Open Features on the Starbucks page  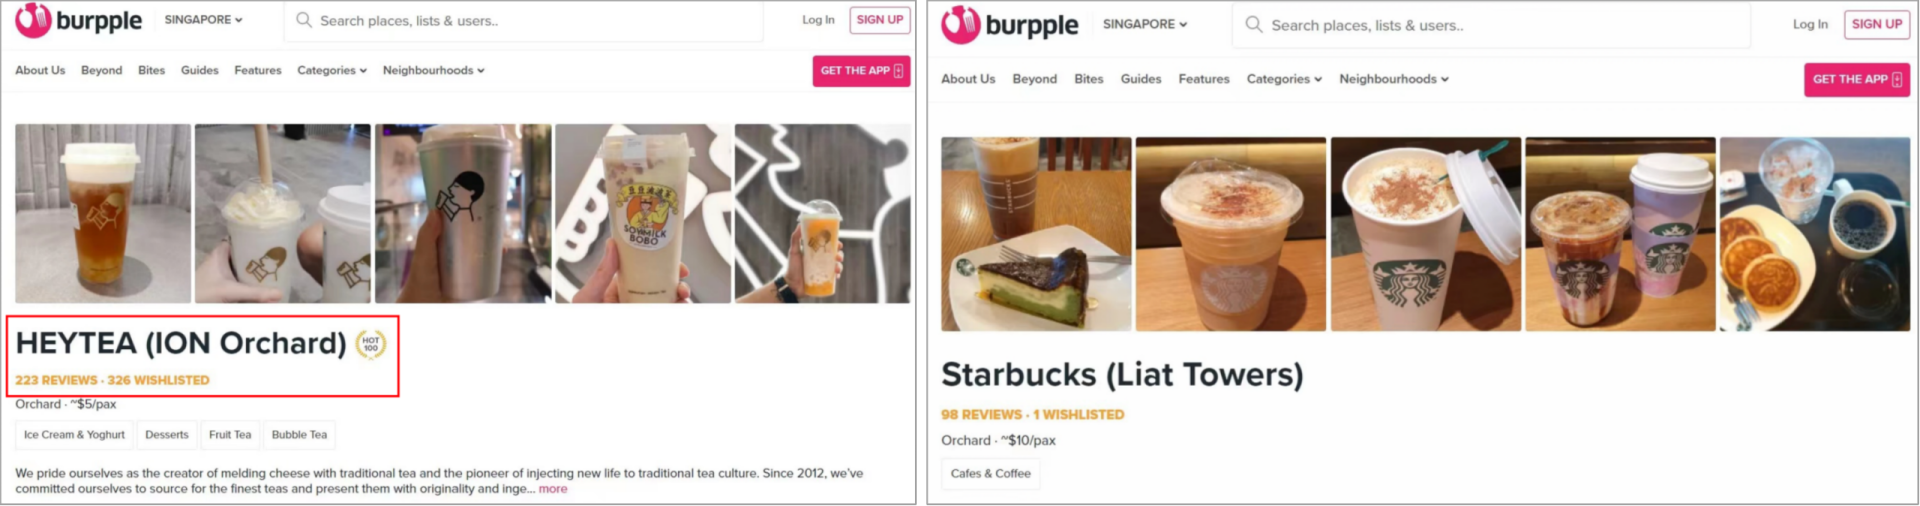click(1204, 79)
